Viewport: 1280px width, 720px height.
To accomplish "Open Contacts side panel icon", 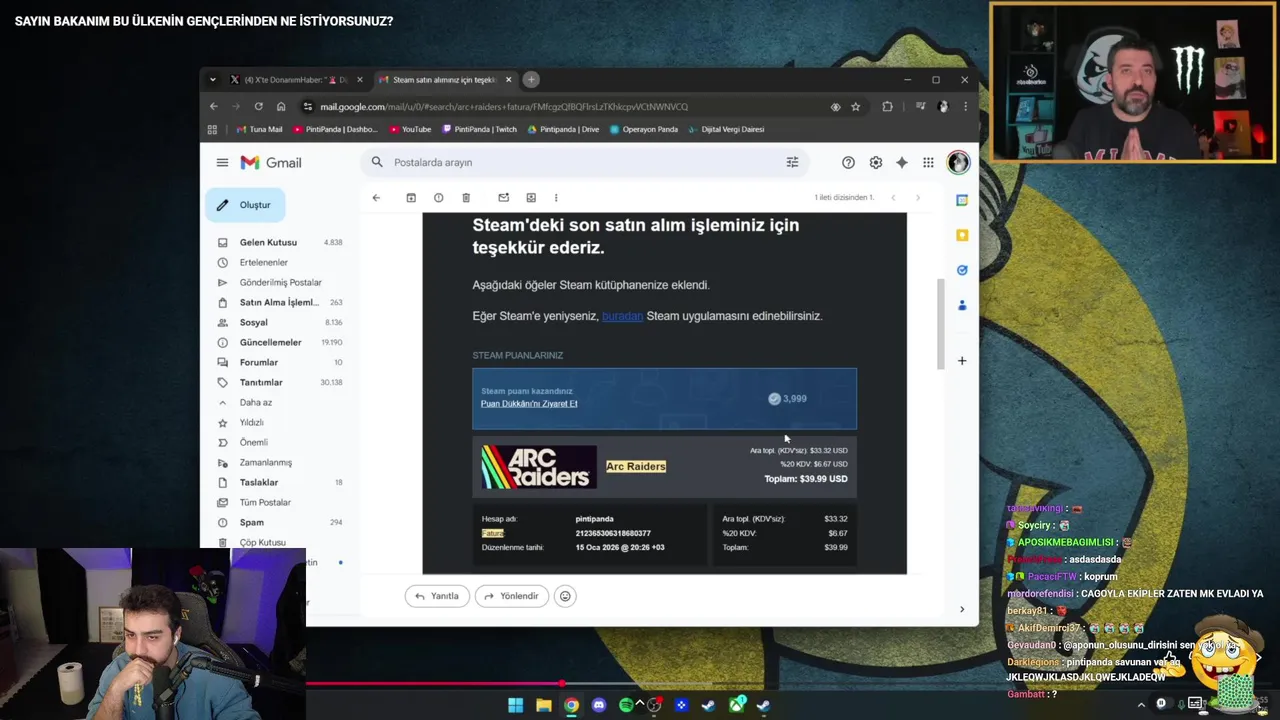I will click(962, 305).
